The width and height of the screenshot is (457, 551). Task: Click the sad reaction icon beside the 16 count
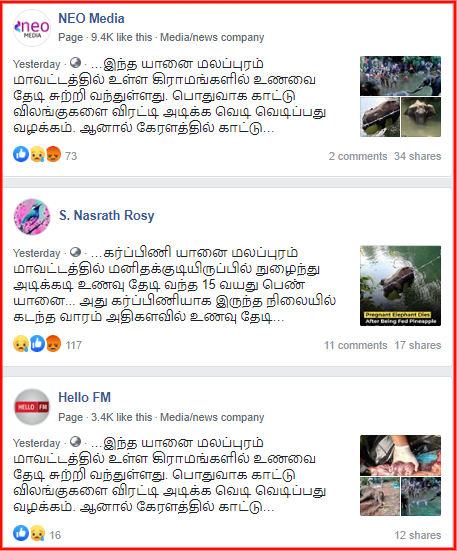pos(37,533)
